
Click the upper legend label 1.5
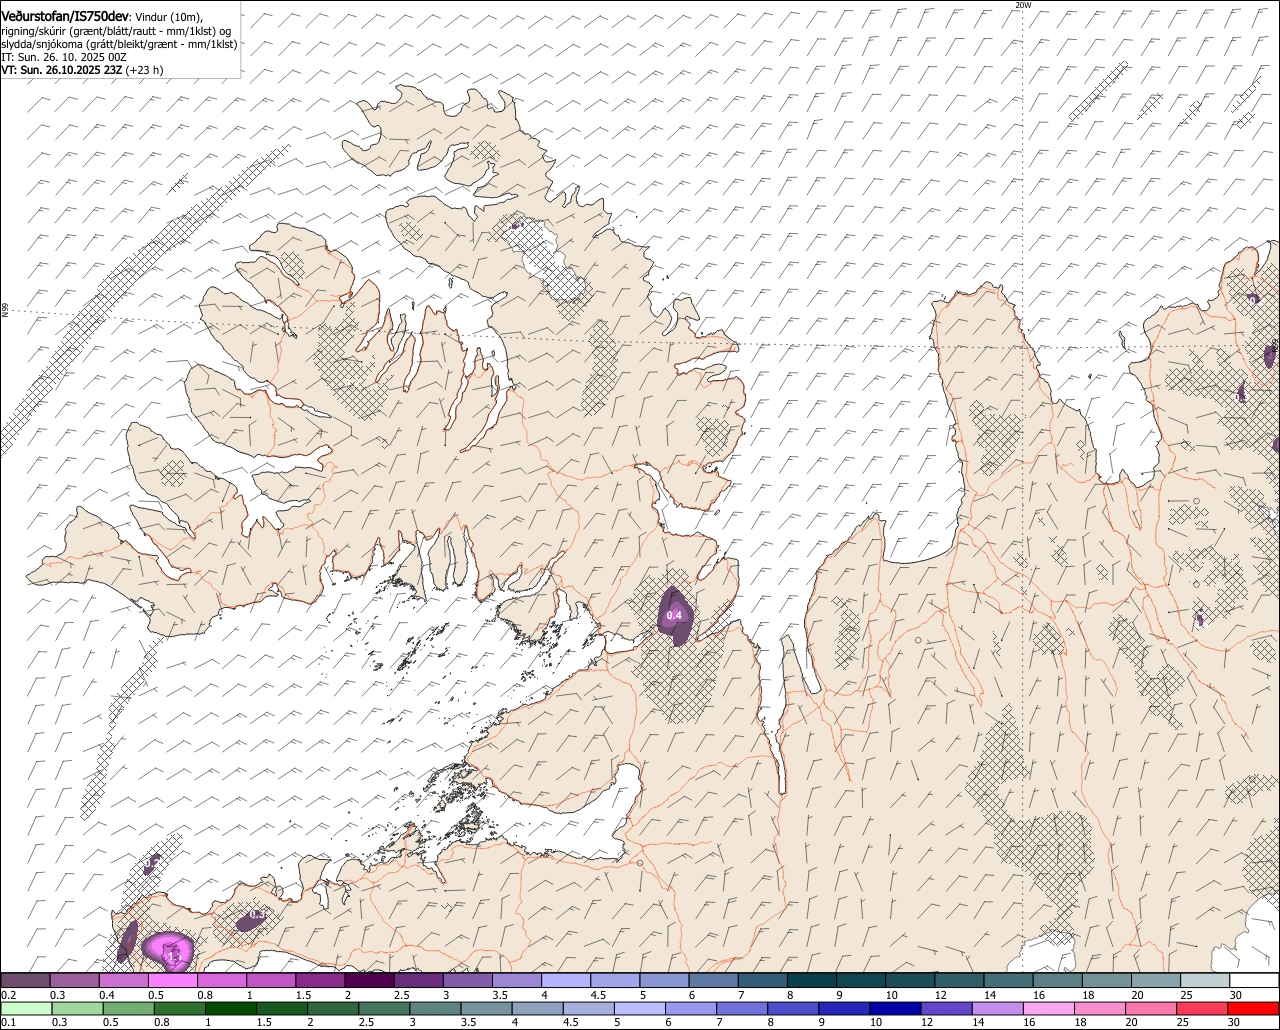click(304, 995)
